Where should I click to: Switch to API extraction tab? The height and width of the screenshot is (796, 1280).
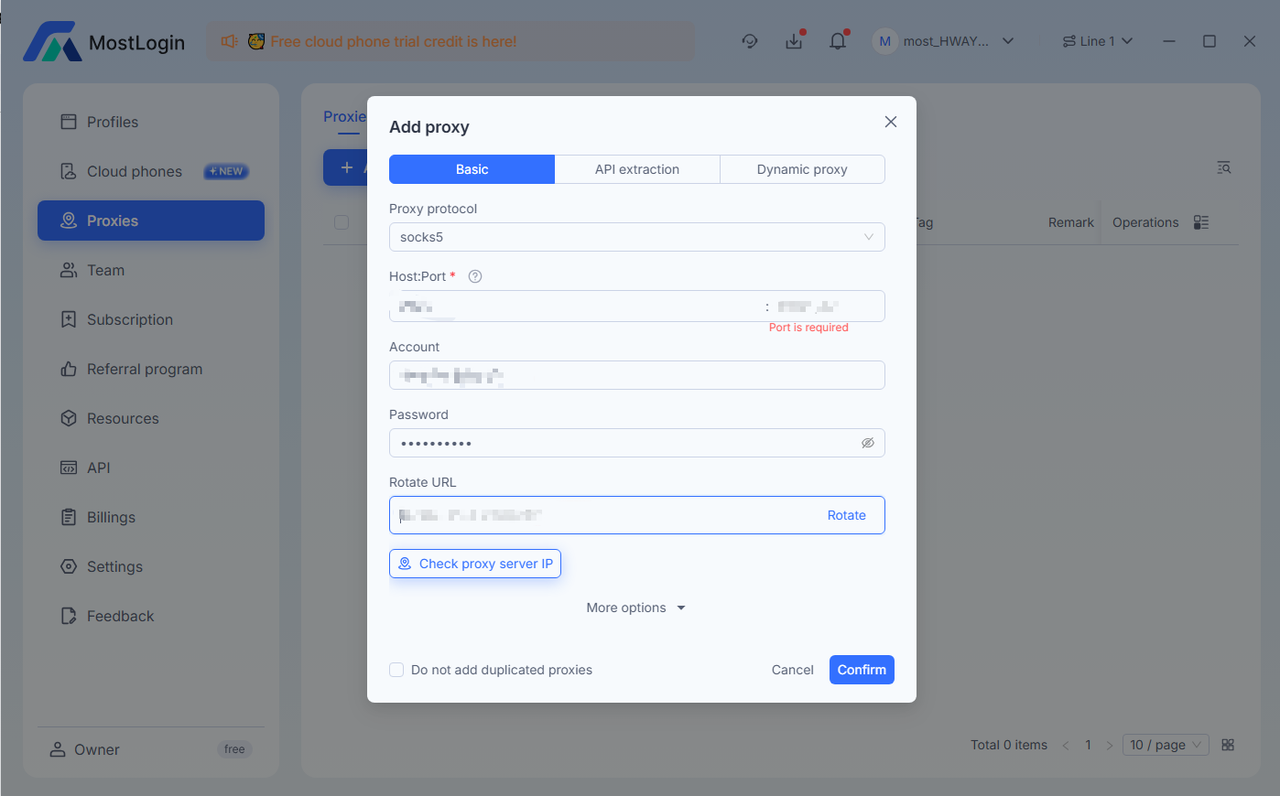637,170
